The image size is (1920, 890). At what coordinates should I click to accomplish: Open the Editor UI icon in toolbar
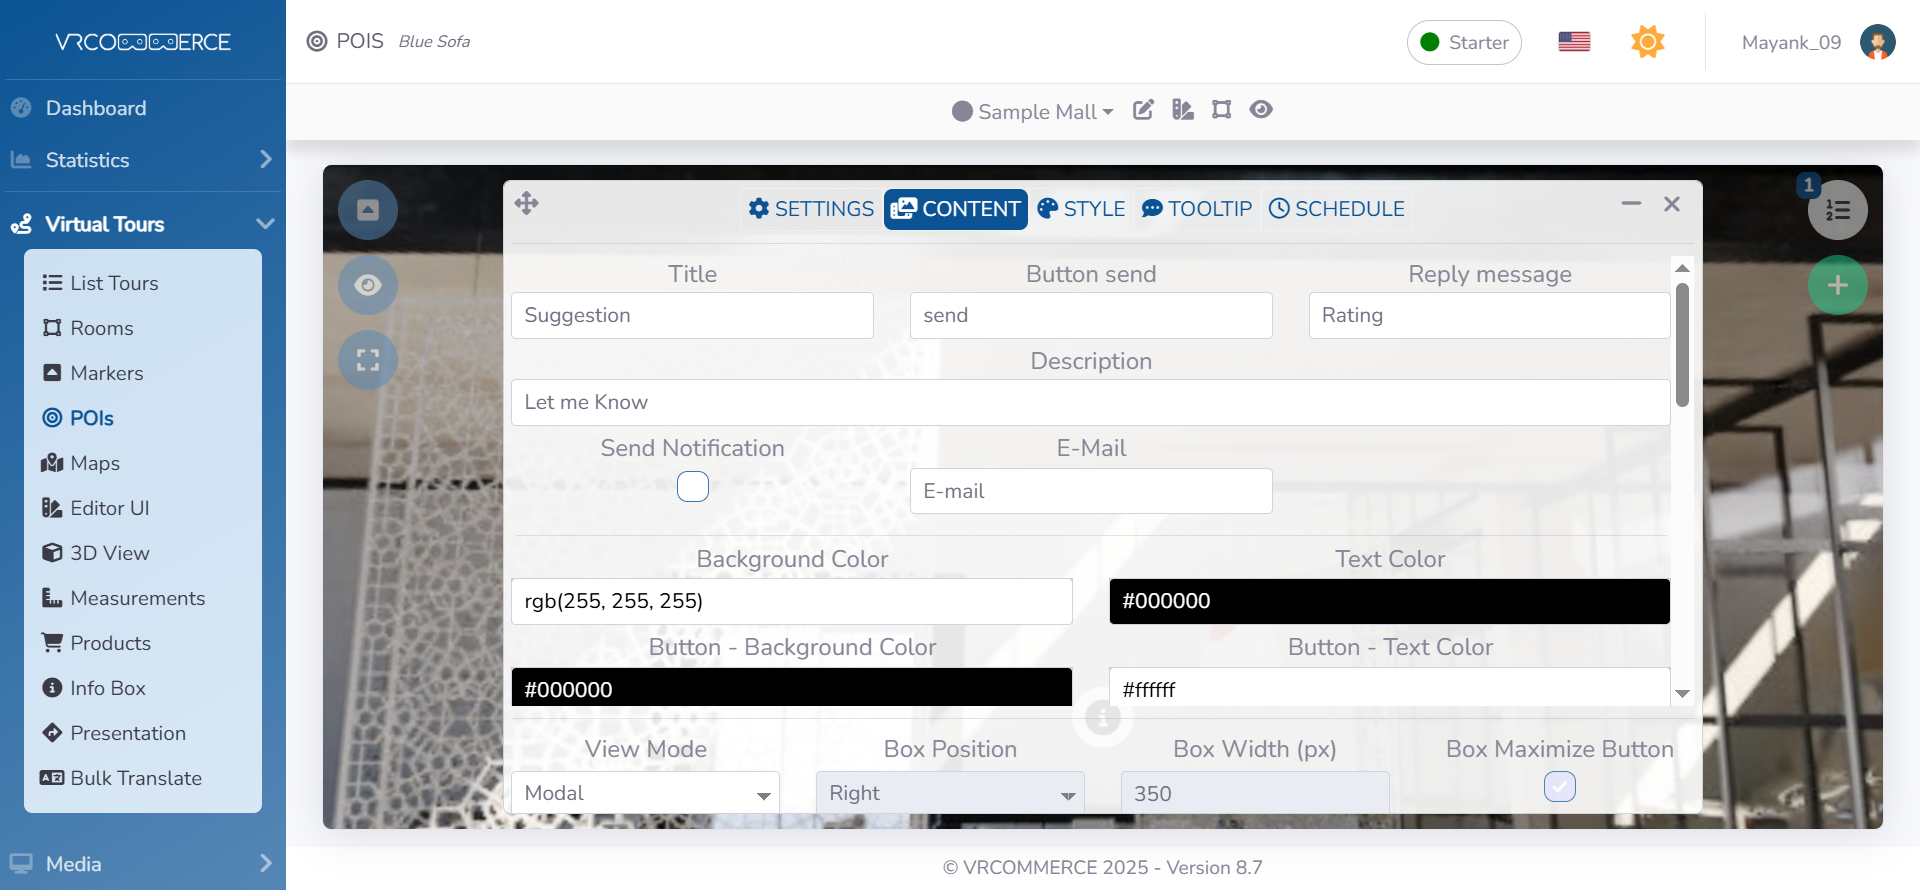tap(1183, 110)
